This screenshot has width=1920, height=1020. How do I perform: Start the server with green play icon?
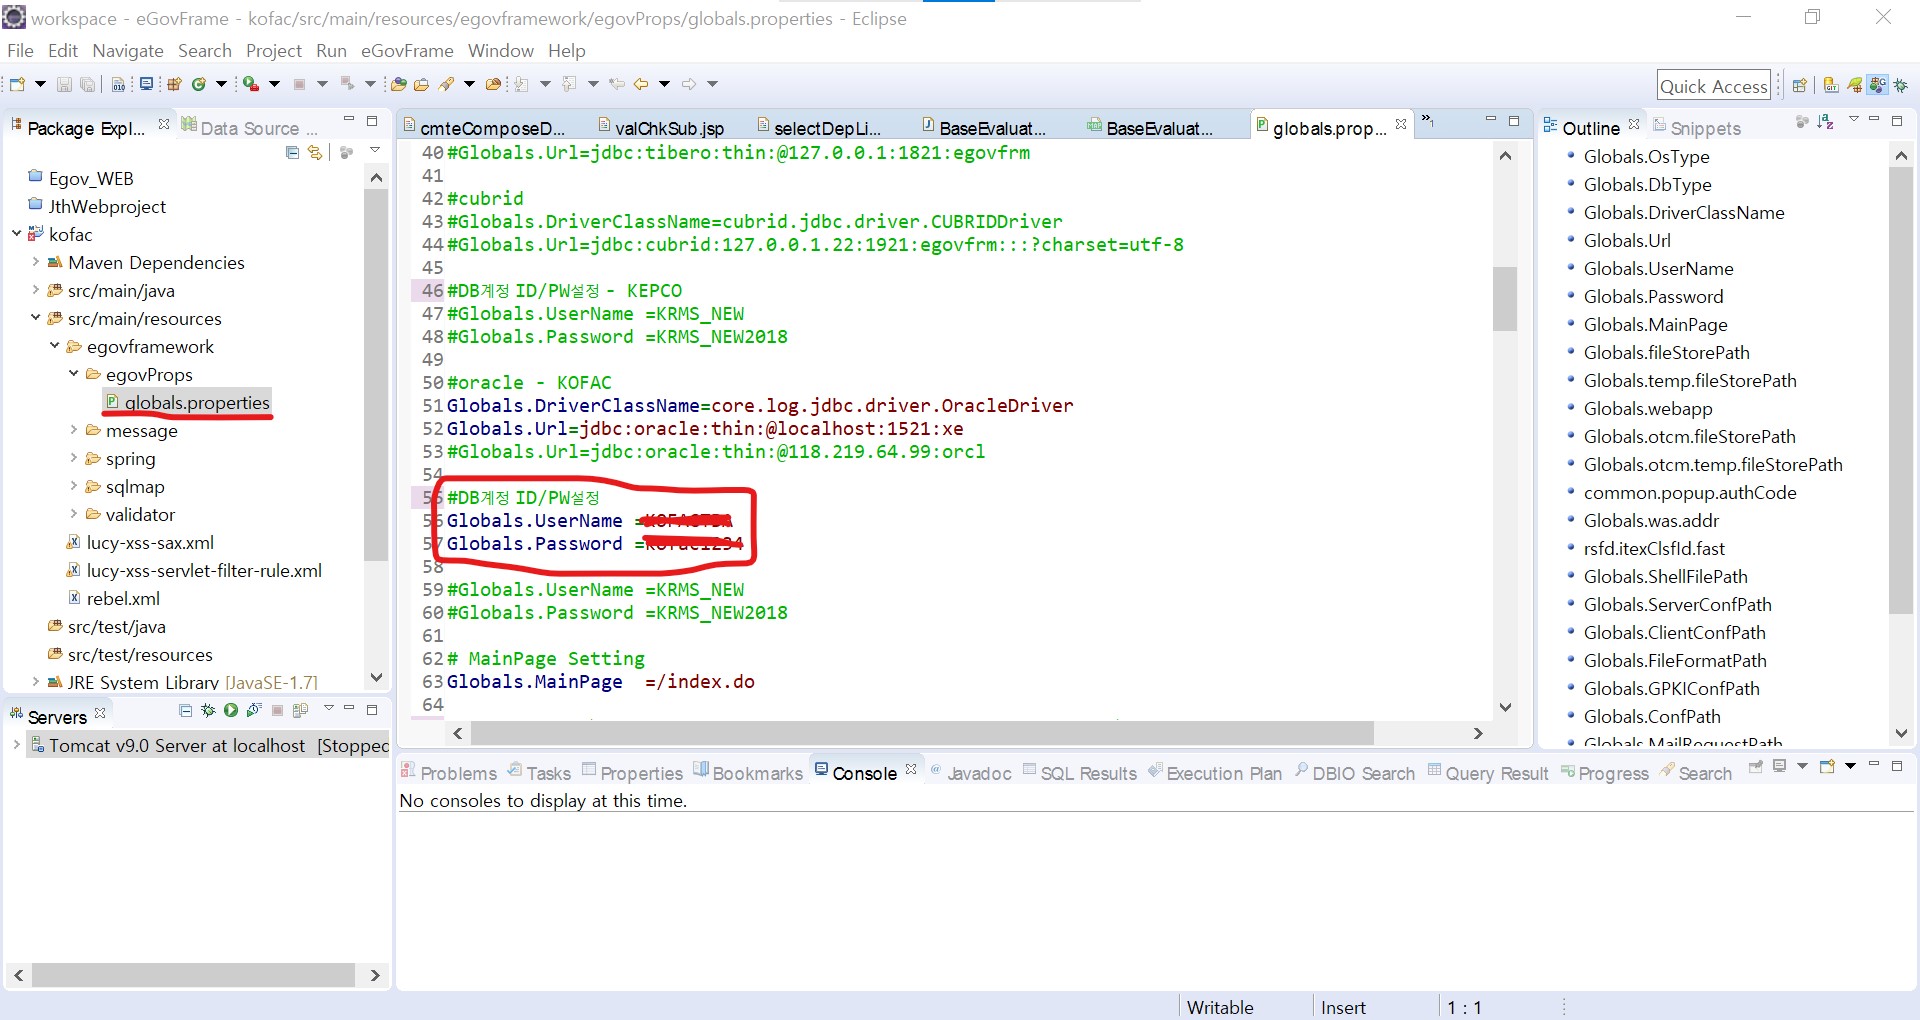231,710
